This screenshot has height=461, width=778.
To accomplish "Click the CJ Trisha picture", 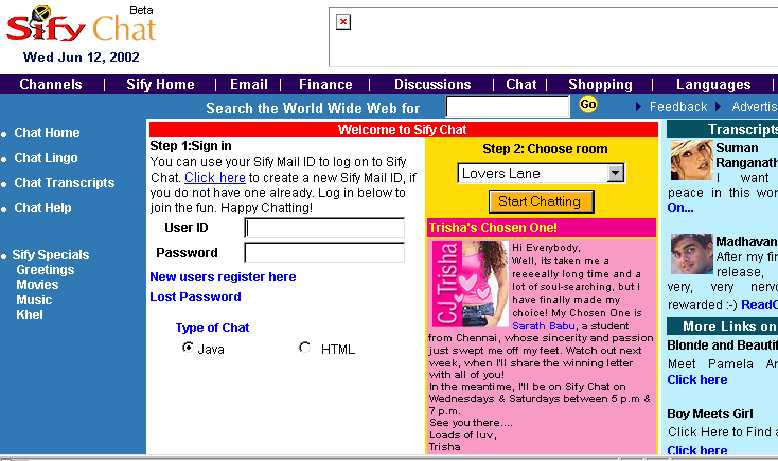I will coord(470,283).
